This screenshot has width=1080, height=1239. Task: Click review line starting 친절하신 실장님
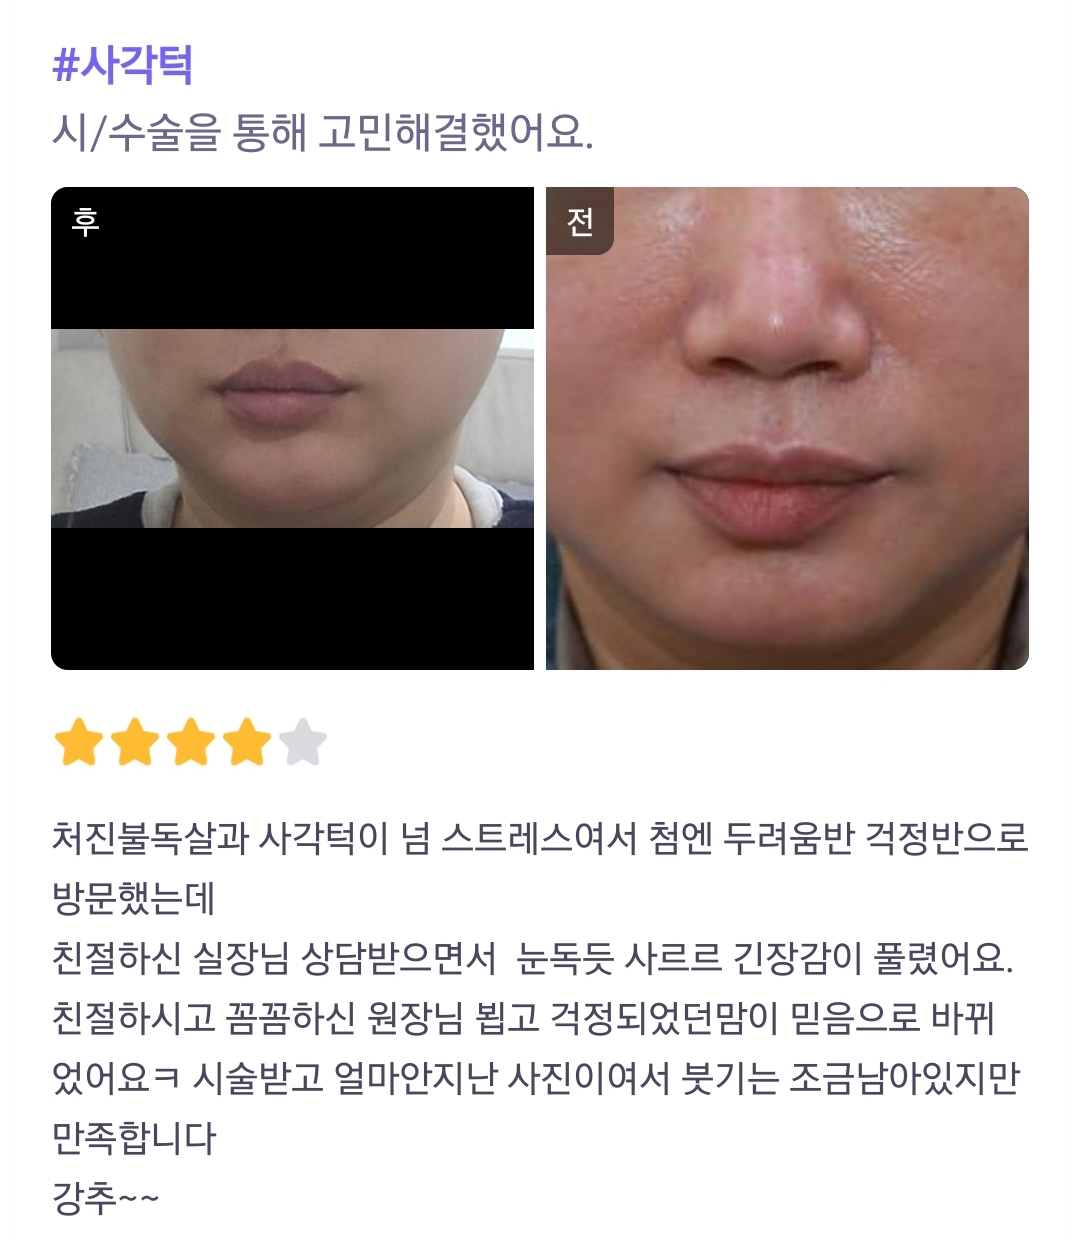532,958
